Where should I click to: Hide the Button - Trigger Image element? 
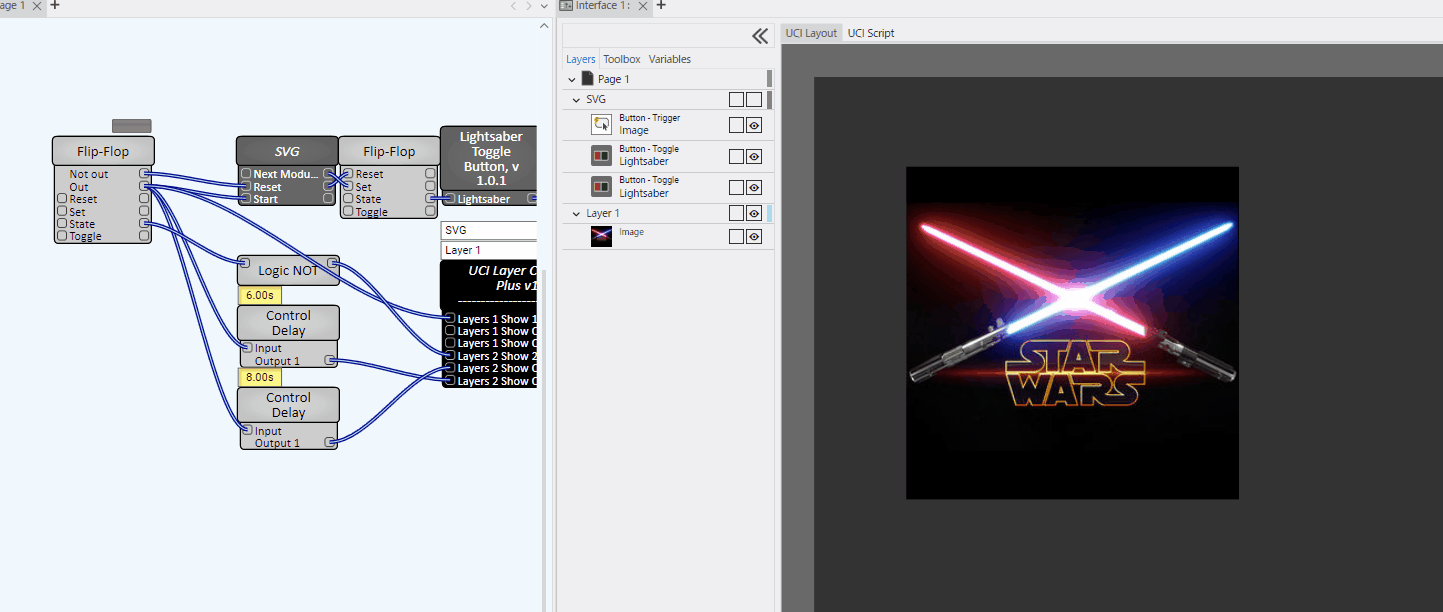(x=754, y=125)
